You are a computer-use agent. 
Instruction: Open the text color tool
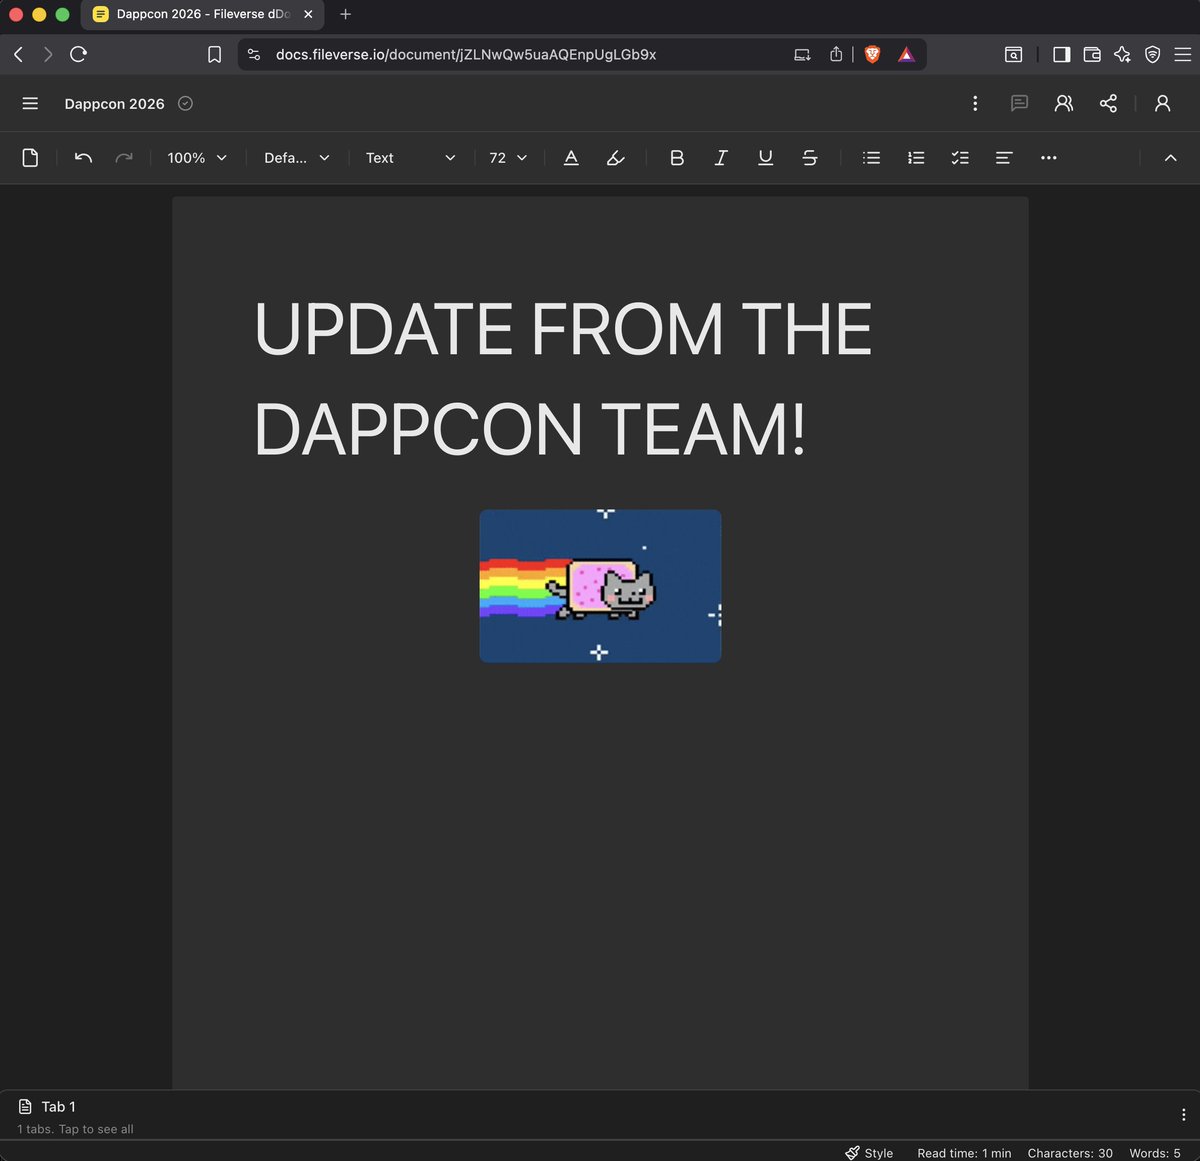pos(571,158)
